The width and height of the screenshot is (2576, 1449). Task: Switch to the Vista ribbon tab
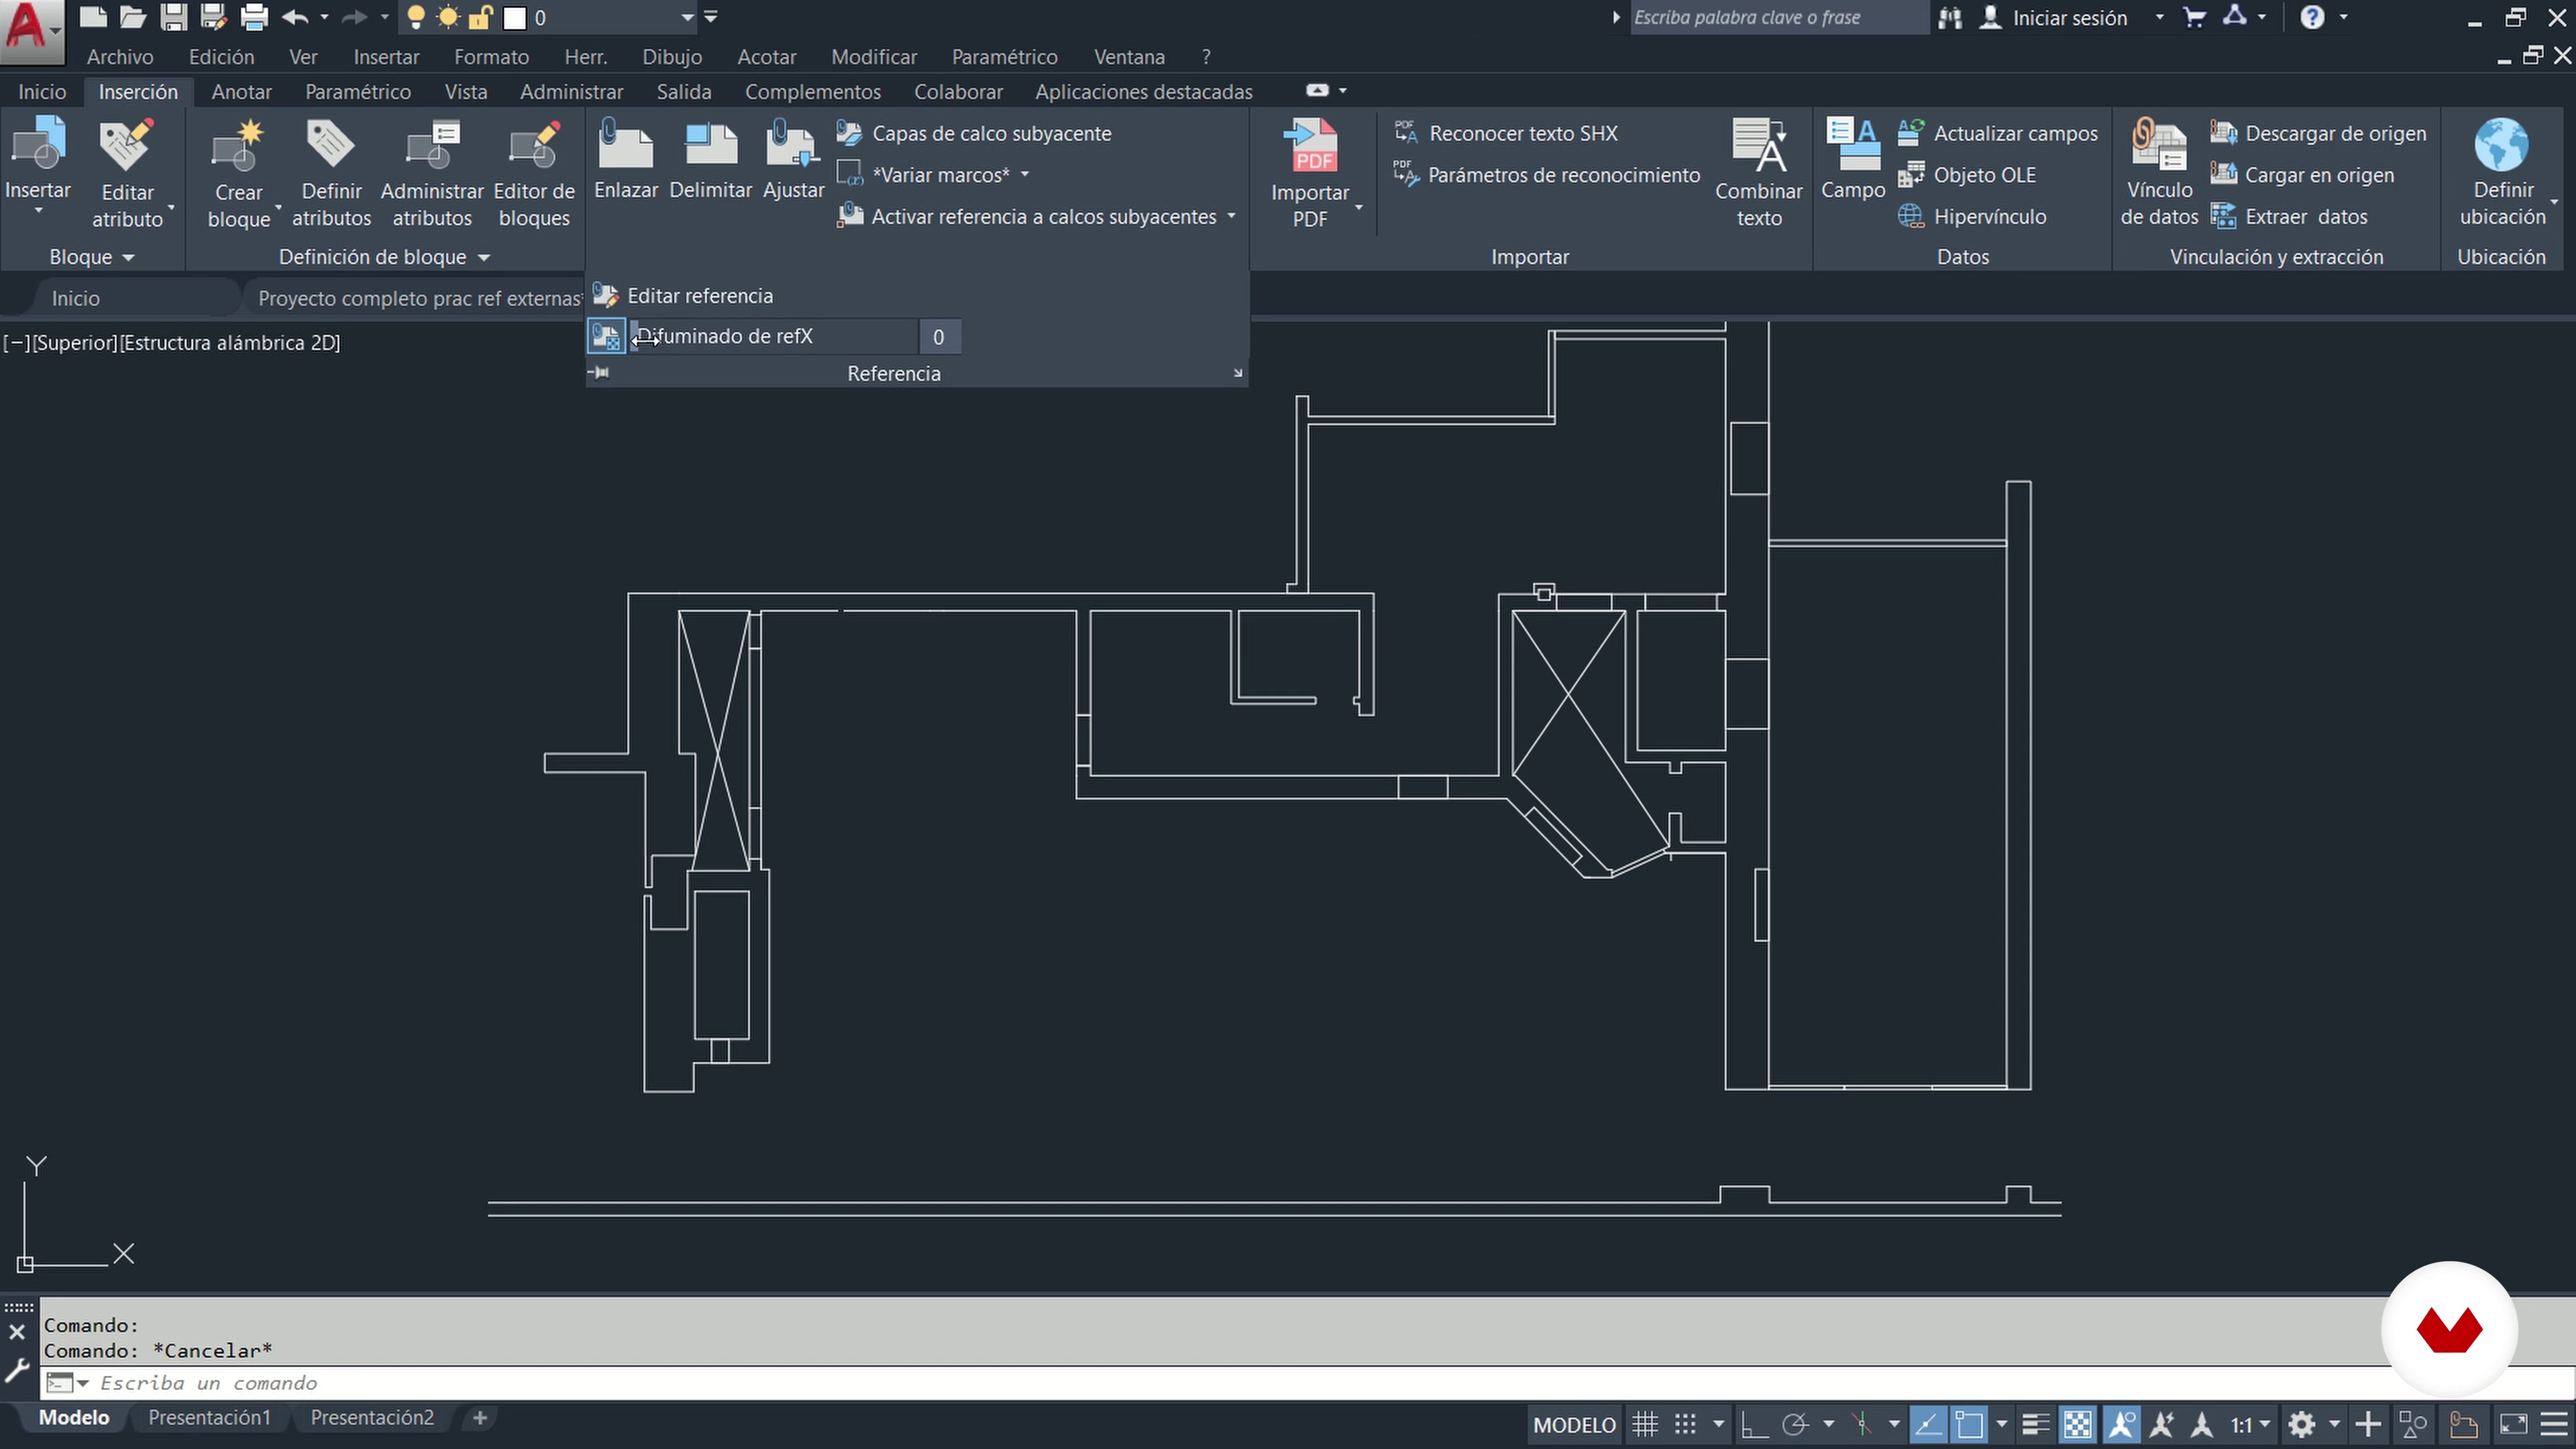click(466, 91)
